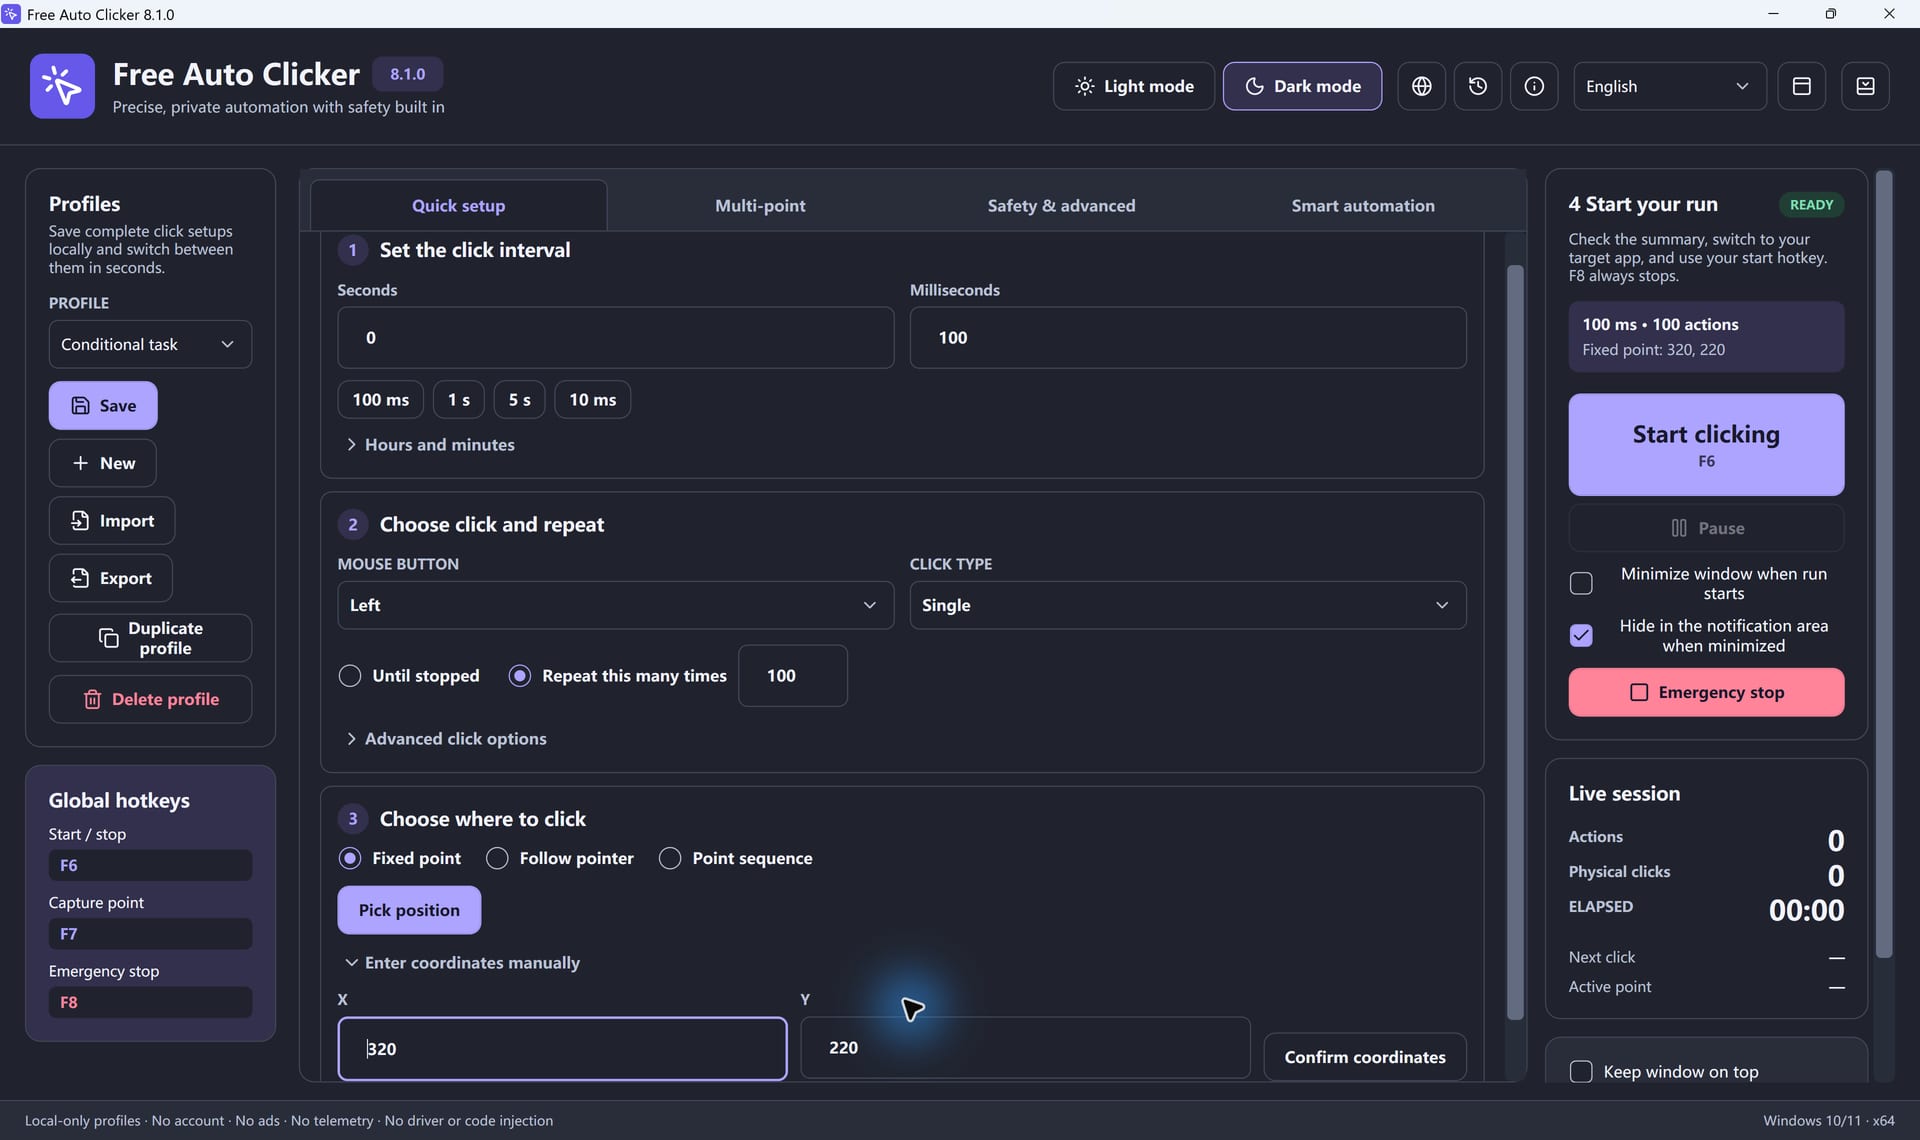The width and height of the screenshot is (1920, 1140).
Task: Click the Milliseconds input field
Action: click(1188, 337)
